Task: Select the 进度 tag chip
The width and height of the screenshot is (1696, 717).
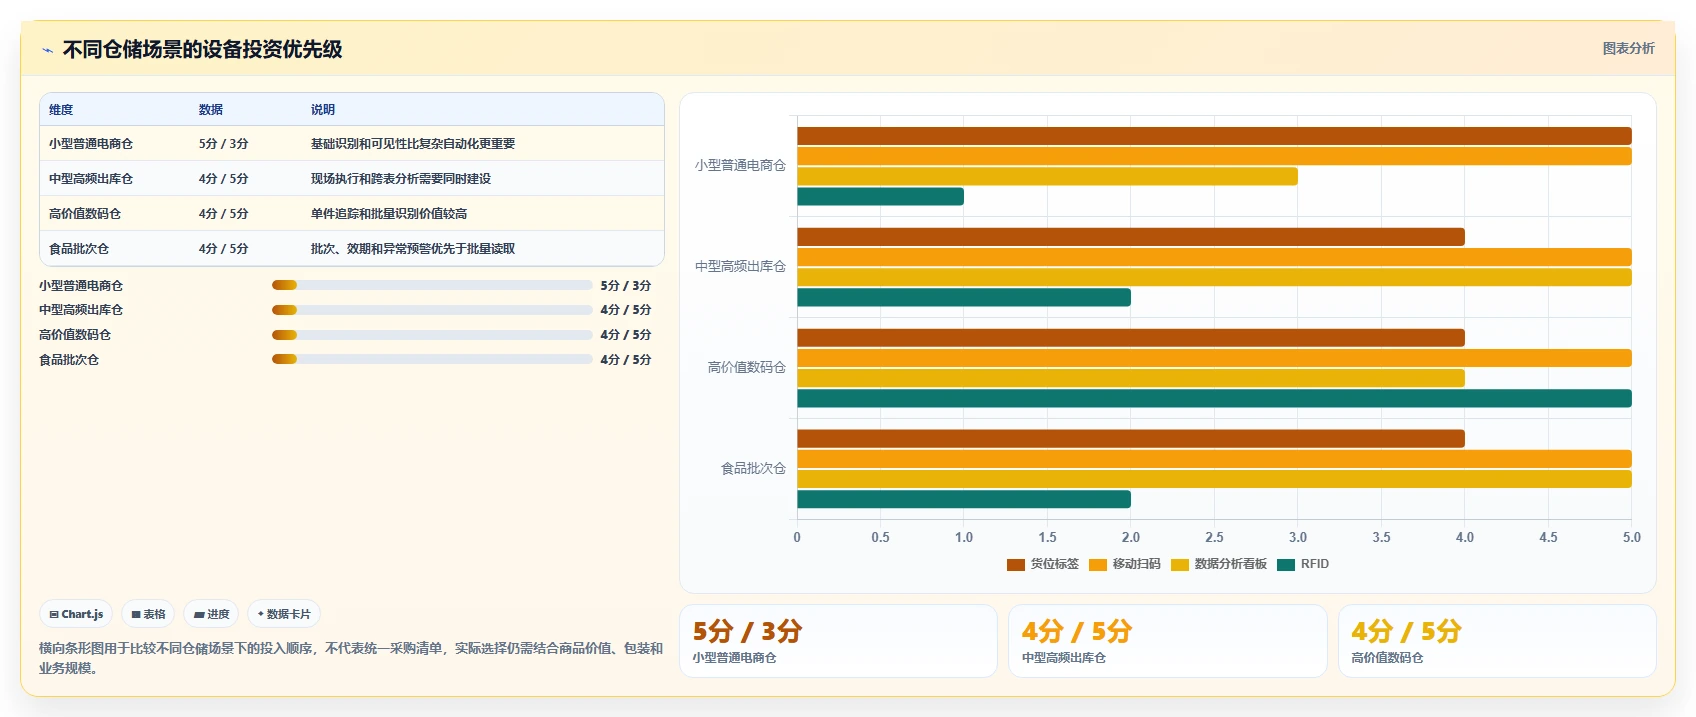Action: 212,614
